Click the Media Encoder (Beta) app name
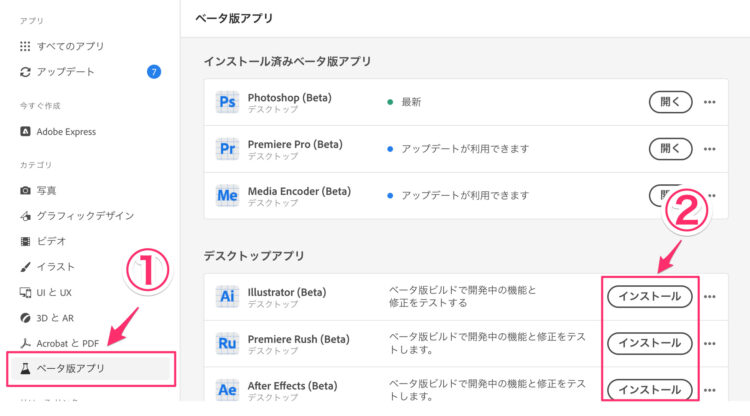This screenshot has width=750, height=416. point(299,191)
